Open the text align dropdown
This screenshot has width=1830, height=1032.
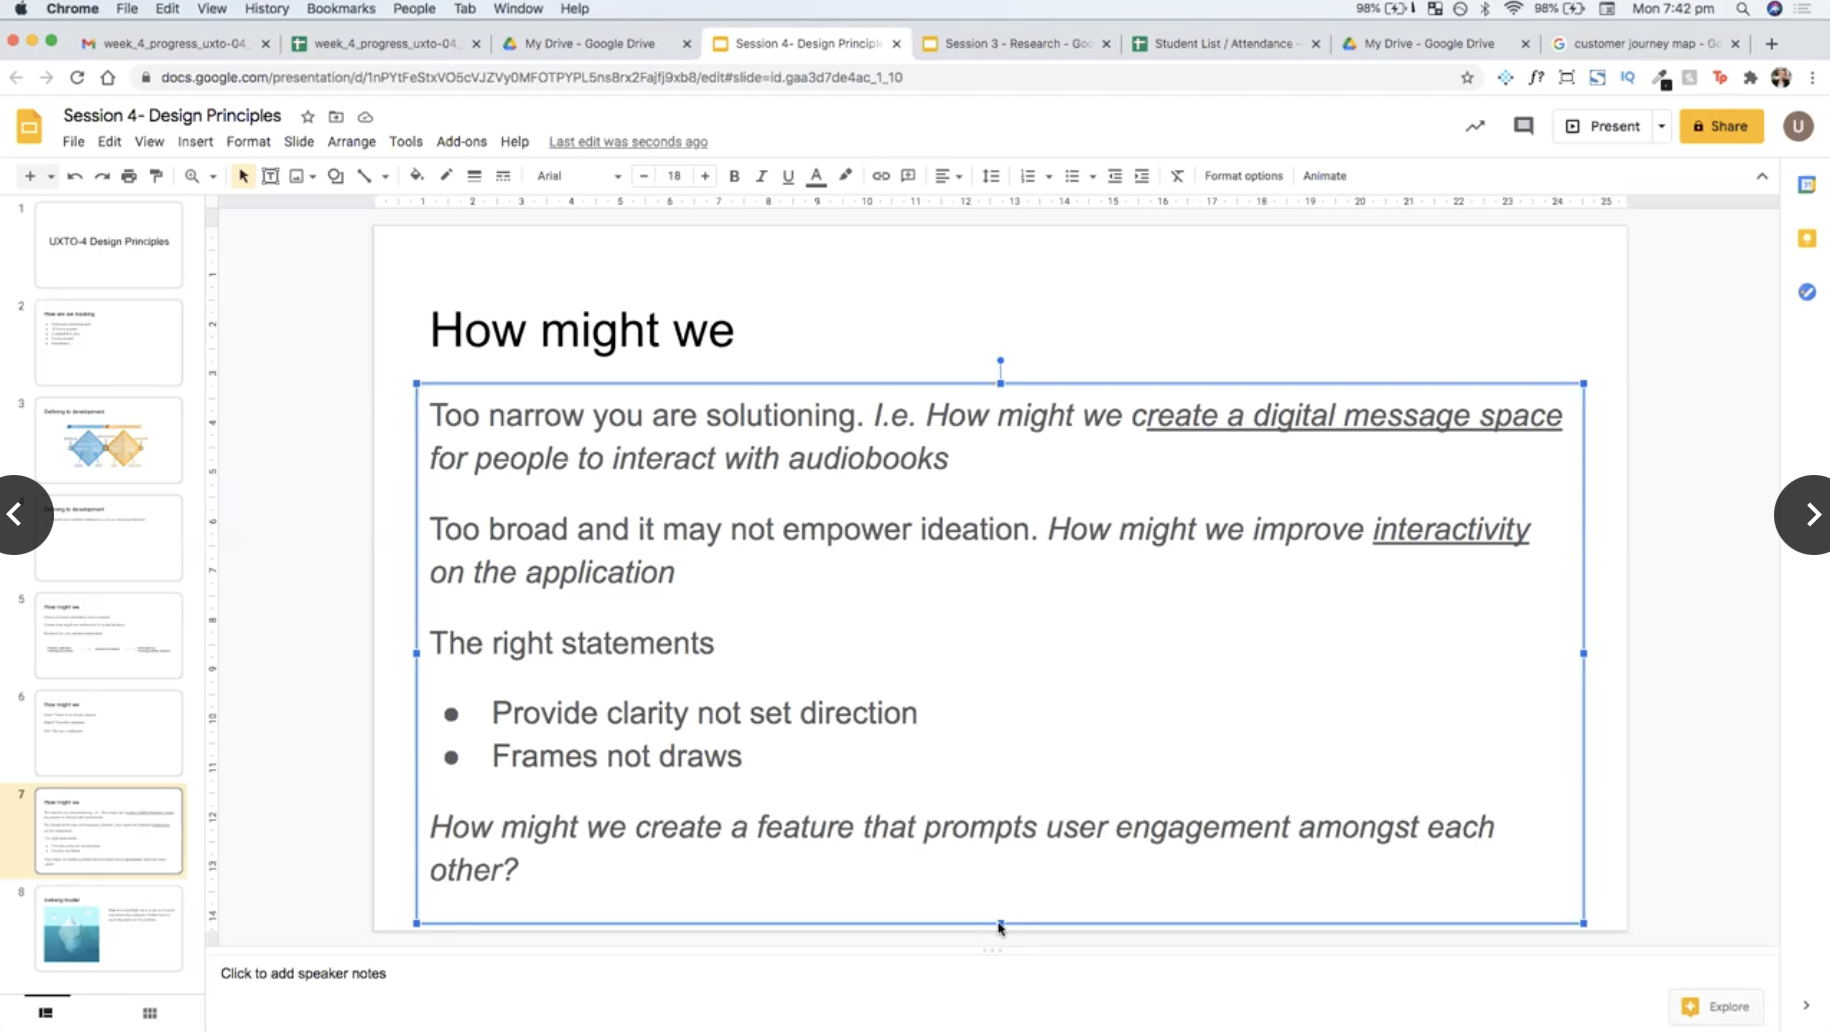(947, 176)
